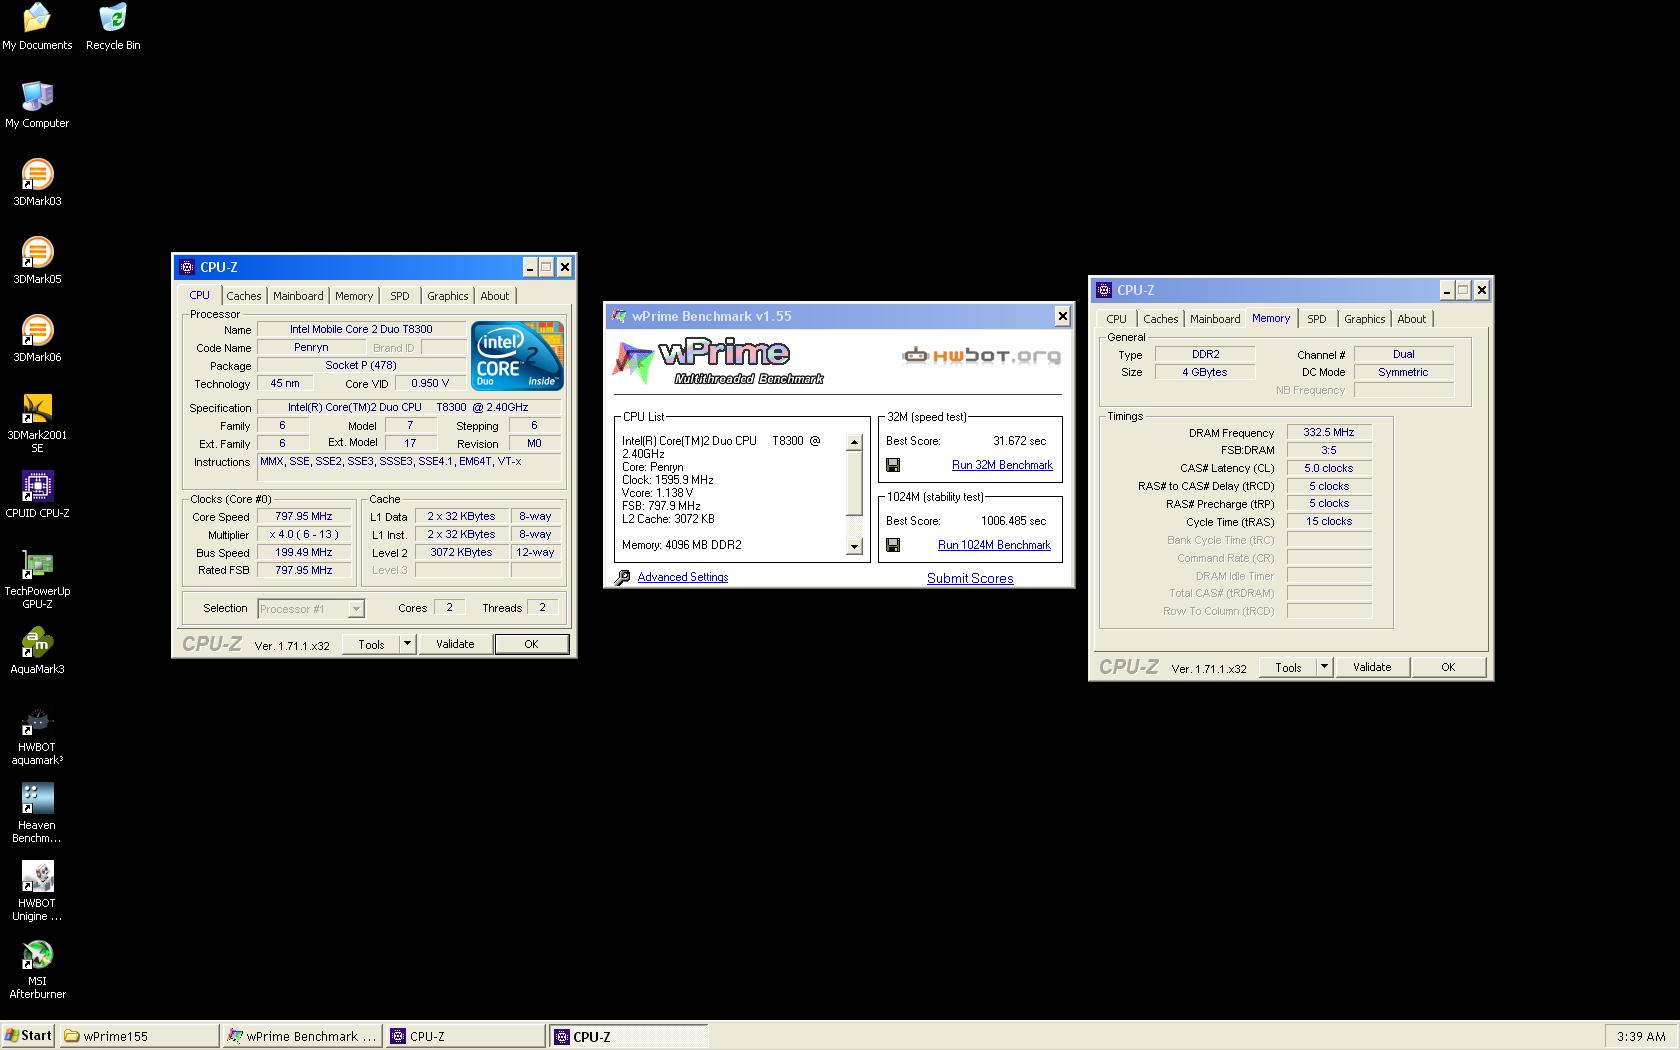Click the CPU List scroll down arrow

tap(855, 546)
